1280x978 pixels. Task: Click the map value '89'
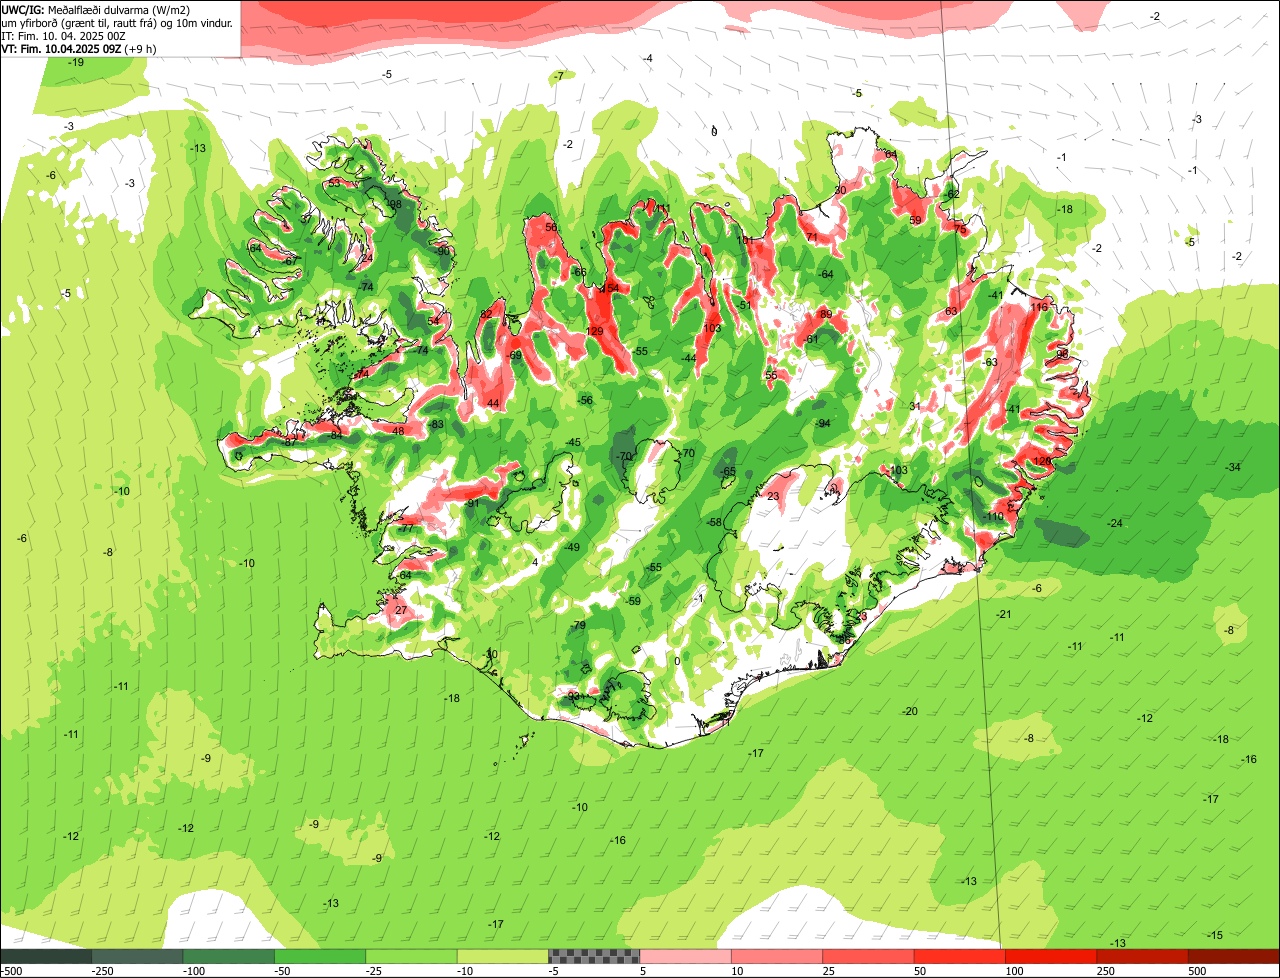click(826, 314)
